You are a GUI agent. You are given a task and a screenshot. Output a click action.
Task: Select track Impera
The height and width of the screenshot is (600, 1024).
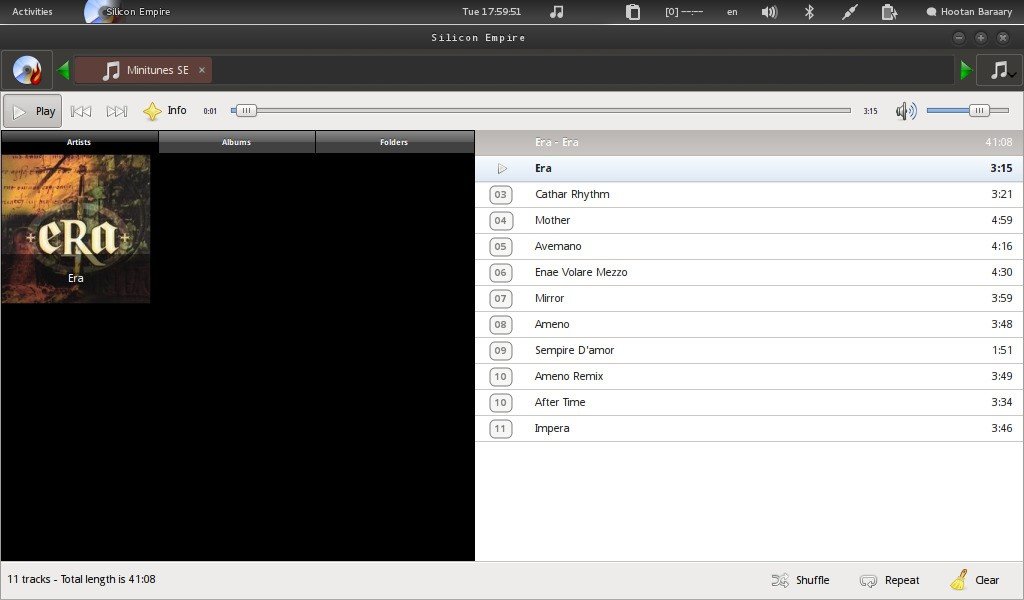749,429
